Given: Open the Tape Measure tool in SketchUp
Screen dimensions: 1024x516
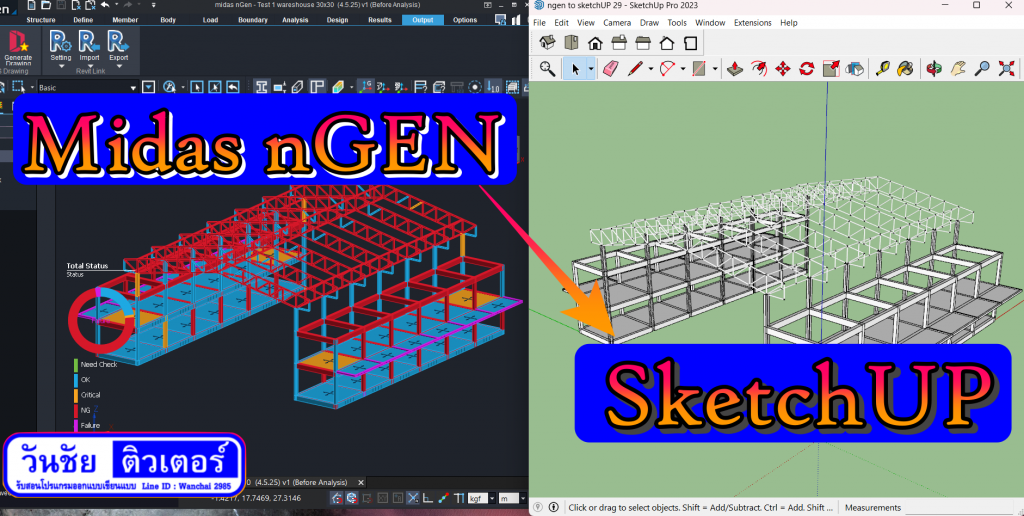Looking at the screenshot, I should coord(882,68).
